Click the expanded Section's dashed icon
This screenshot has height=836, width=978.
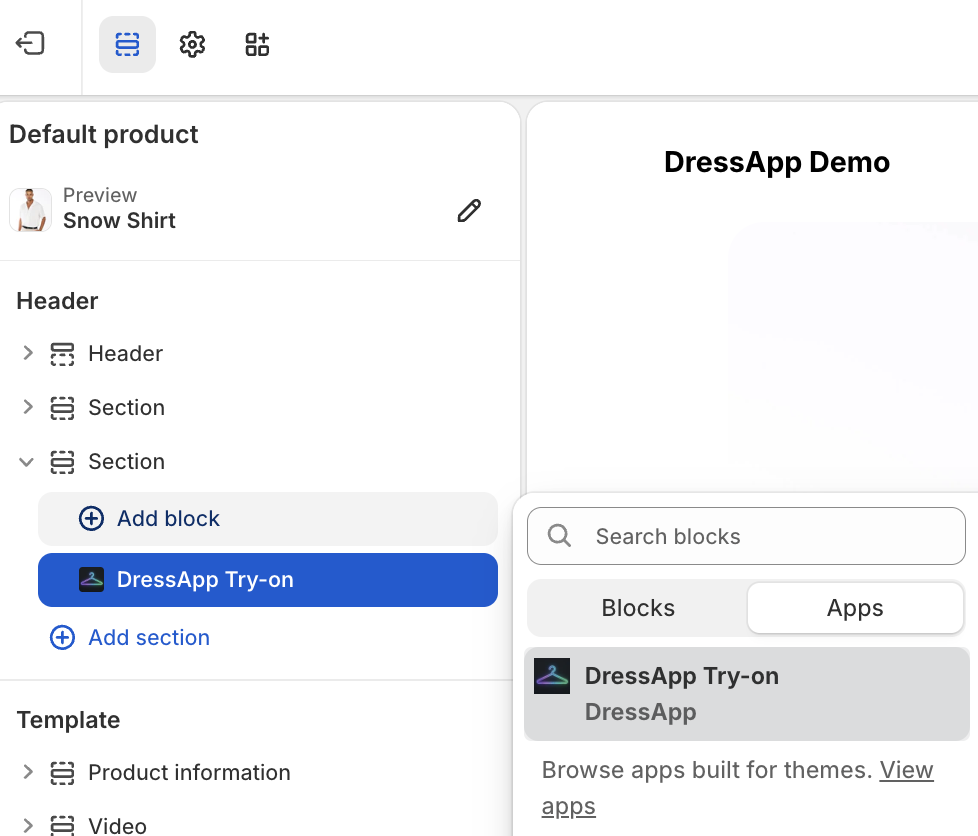click(x=62, y=462)
